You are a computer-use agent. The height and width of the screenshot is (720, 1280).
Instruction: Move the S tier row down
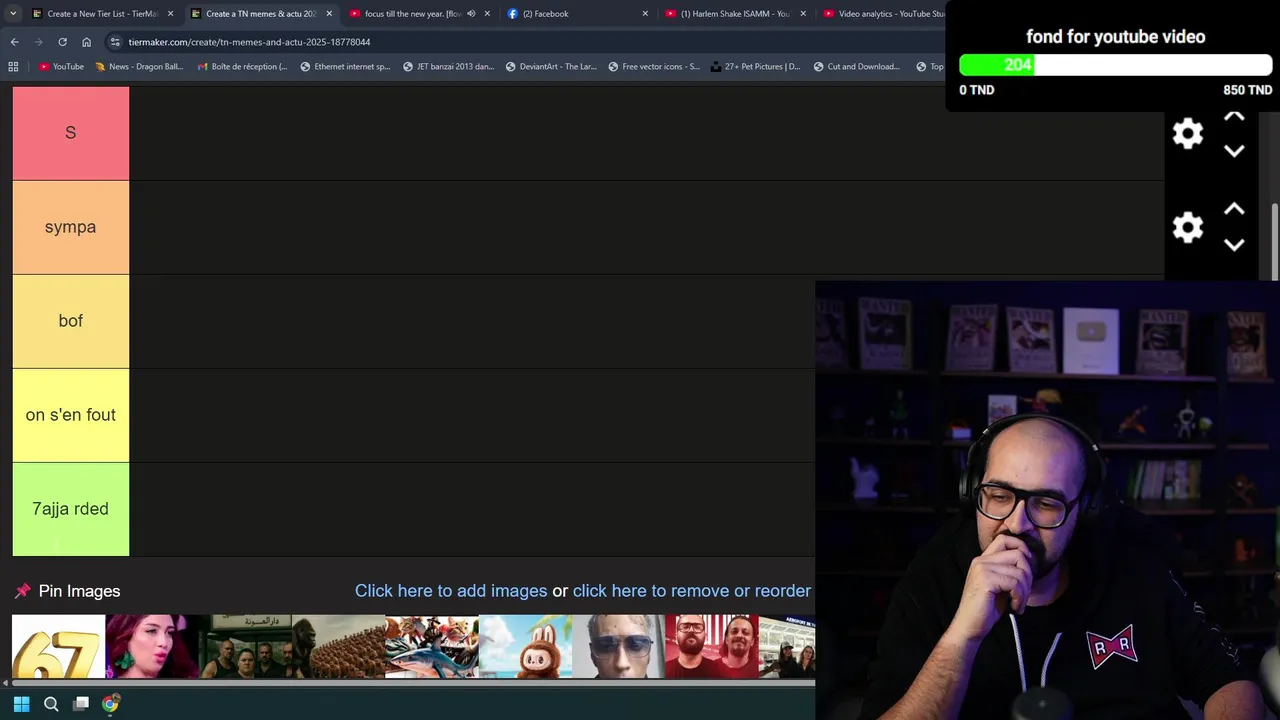point(1234,151)
